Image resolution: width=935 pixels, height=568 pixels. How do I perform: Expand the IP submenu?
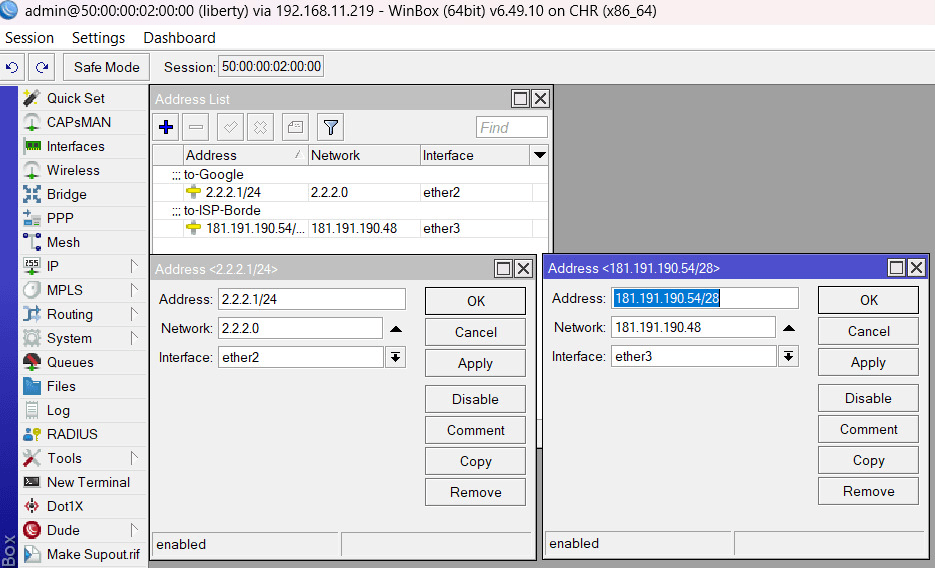click(x=134, y=266)
